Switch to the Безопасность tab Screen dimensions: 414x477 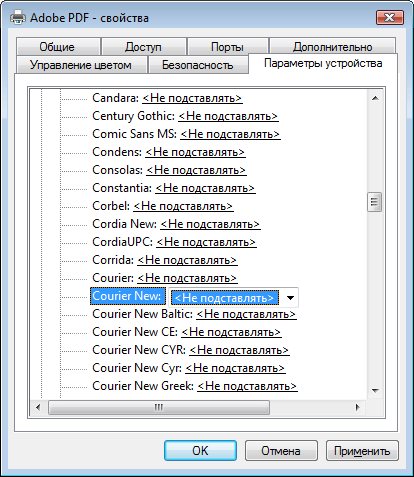pos(198,65)
